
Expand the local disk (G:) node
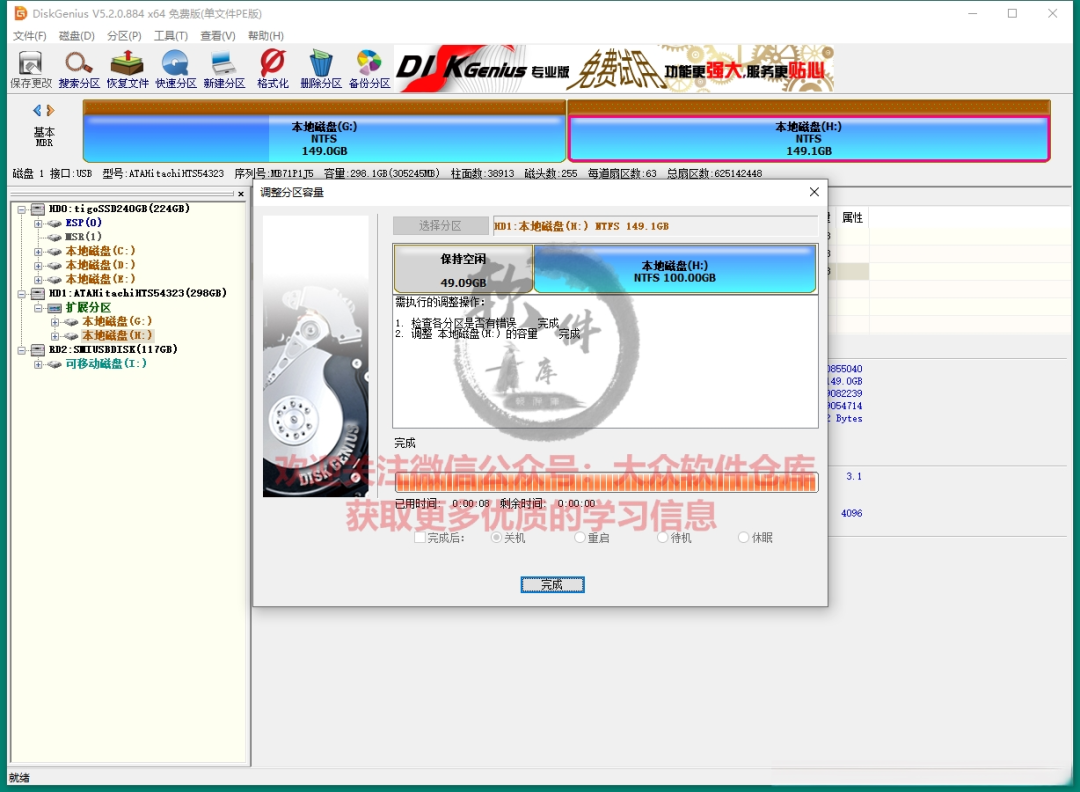55,322
